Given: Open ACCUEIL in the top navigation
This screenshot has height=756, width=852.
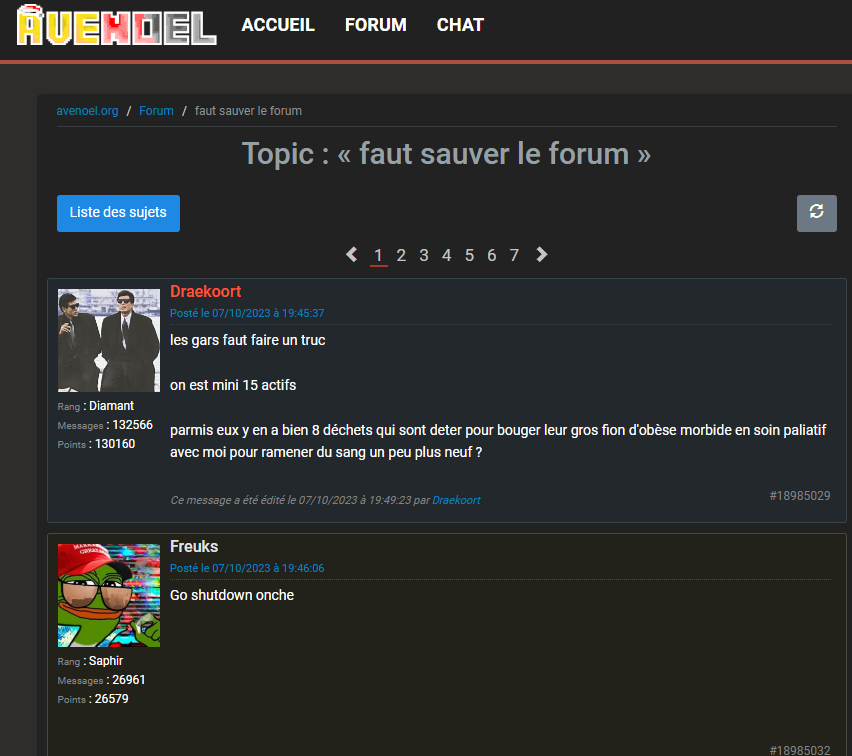Looking at the screenshot, I should pyautogui.click(x=278, y=25).
